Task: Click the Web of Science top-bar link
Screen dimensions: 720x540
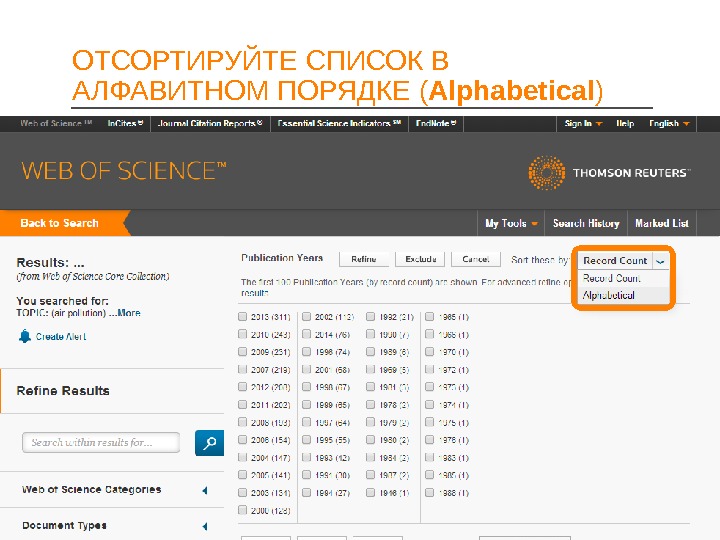Action: (56, 124)
